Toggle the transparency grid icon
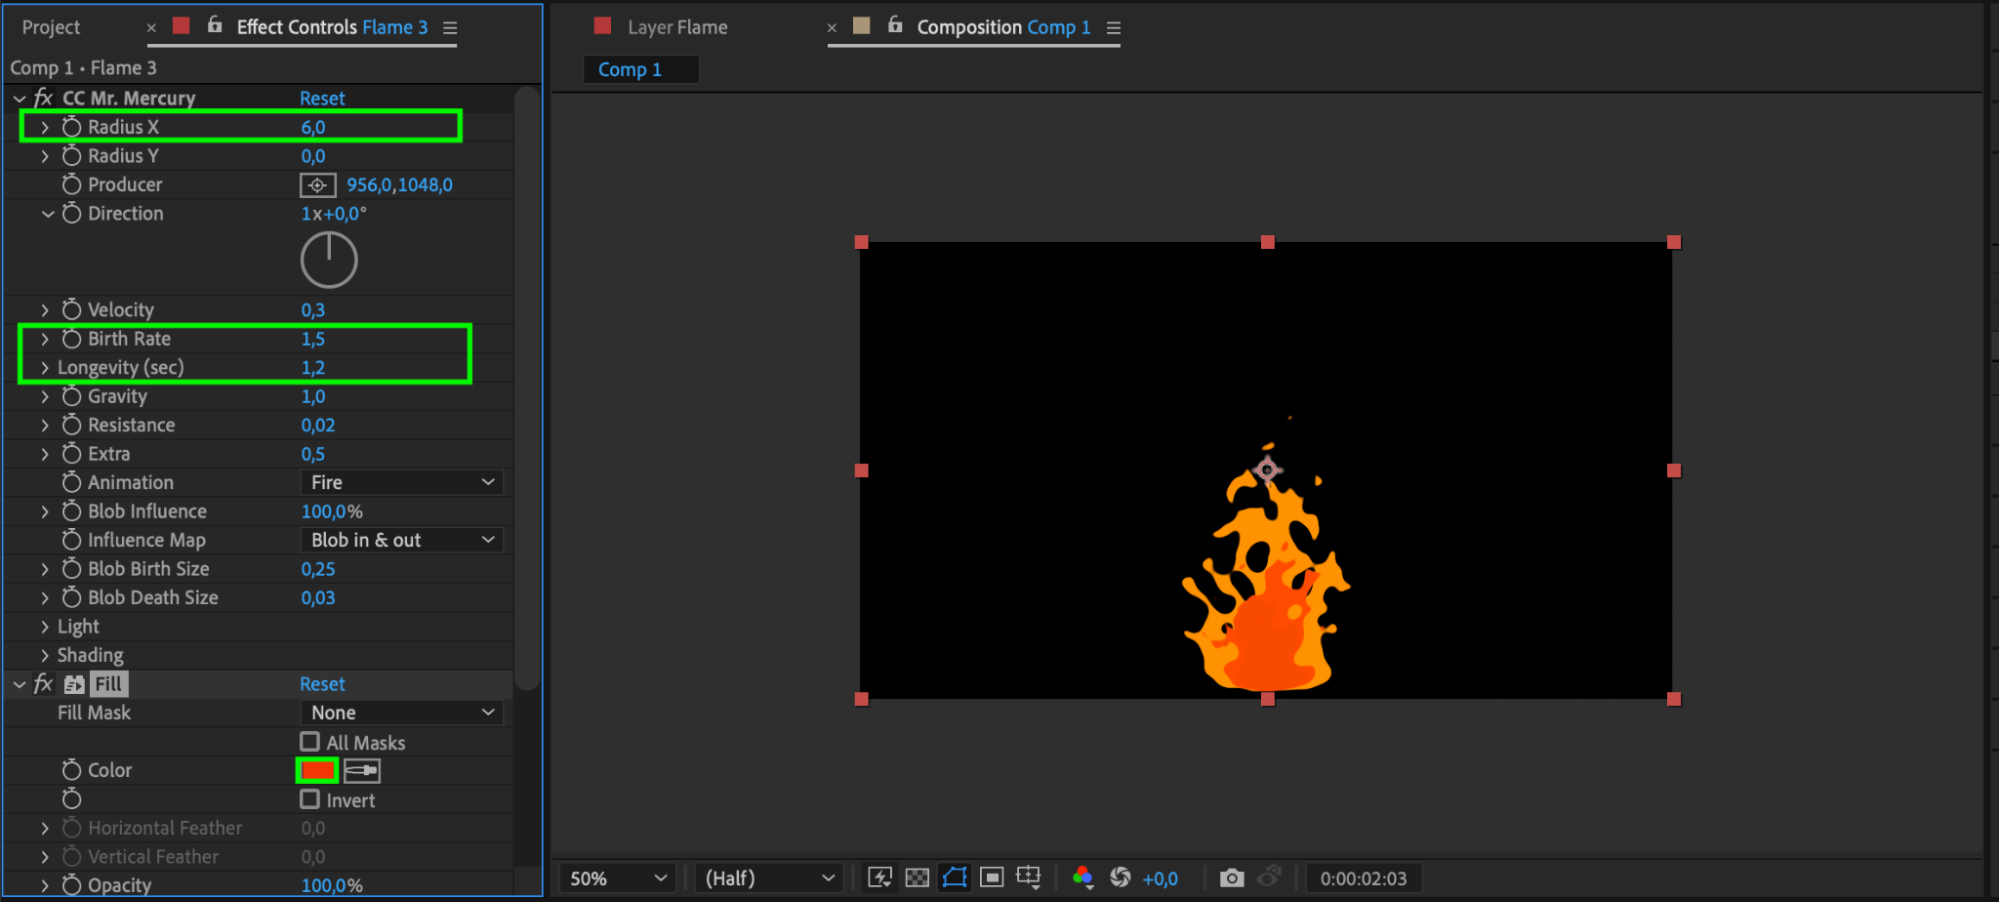This screenshot has height=902, width=1999. 917,878
